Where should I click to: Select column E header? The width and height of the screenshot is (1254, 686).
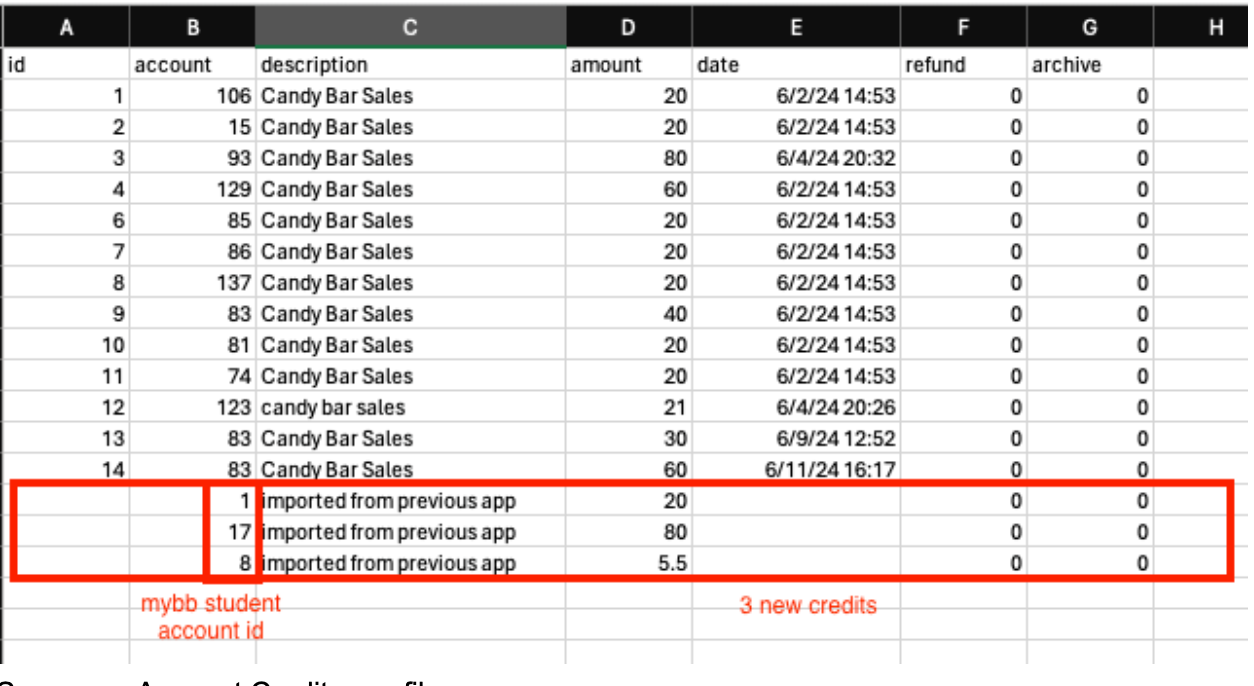pyautogui.click(x=796, y=27)
